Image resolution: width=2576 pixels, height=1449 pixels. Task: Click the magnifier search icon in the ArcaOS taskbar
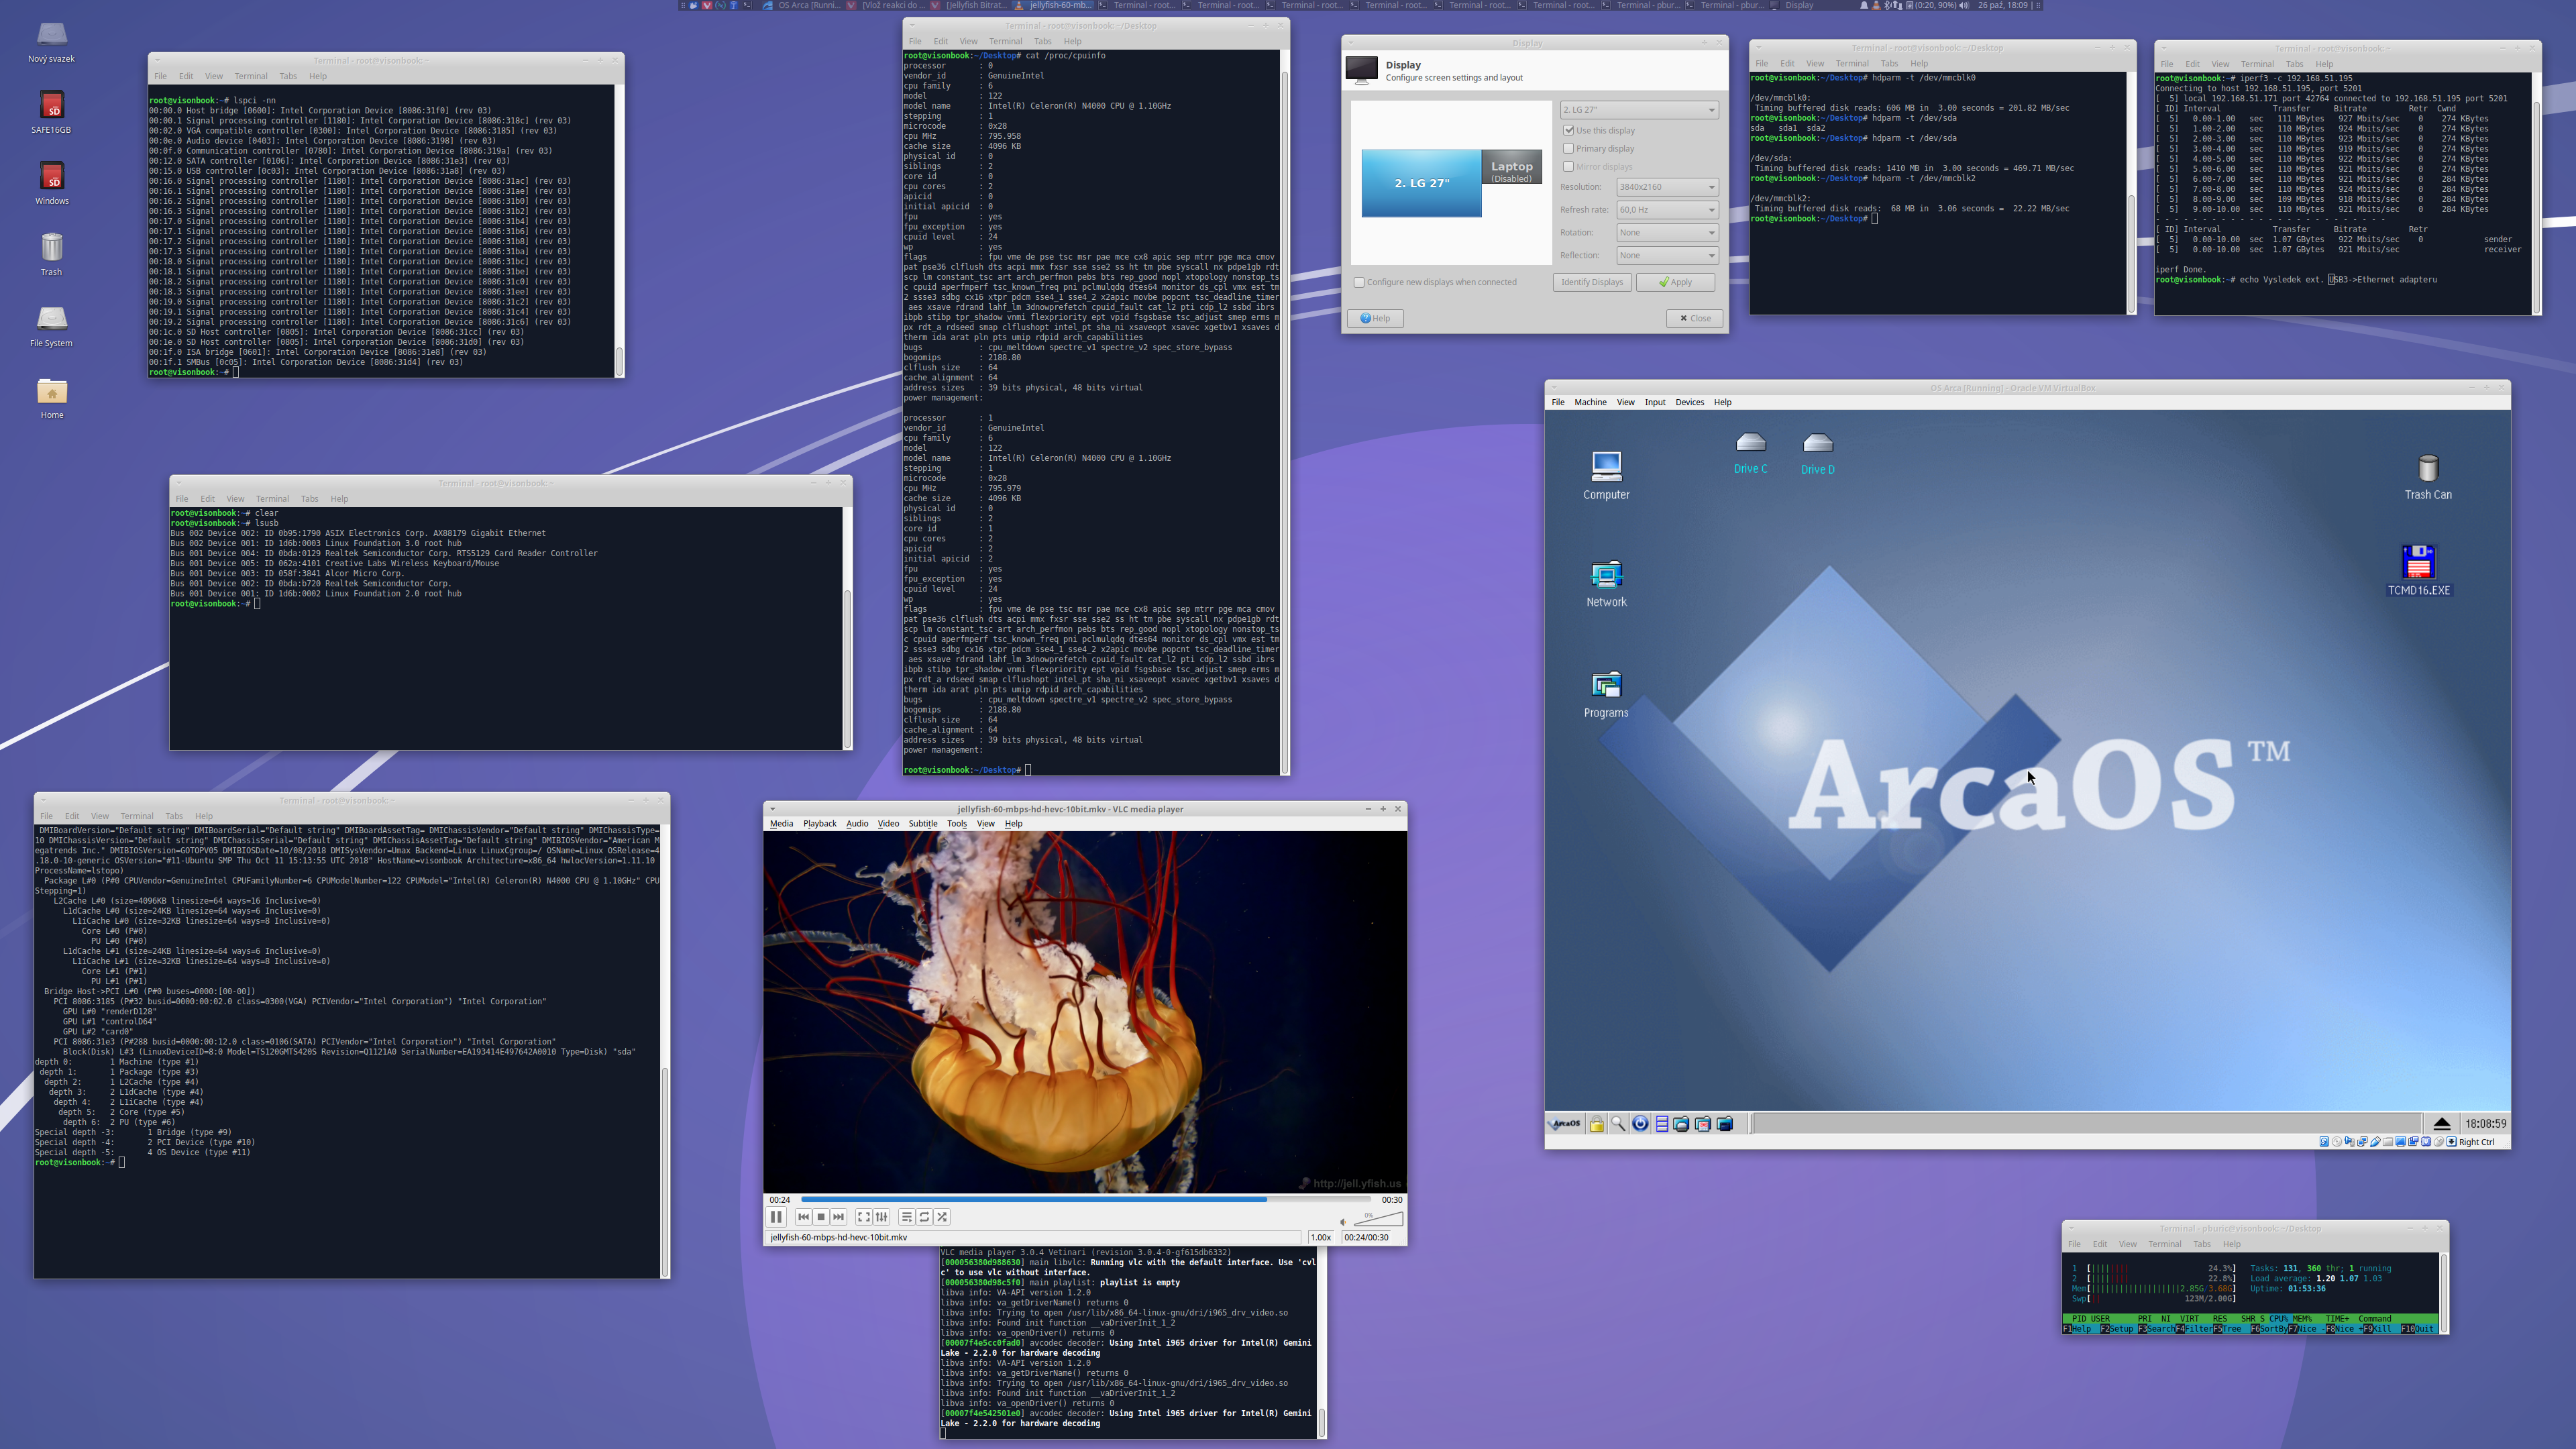coord(1618,1124)
